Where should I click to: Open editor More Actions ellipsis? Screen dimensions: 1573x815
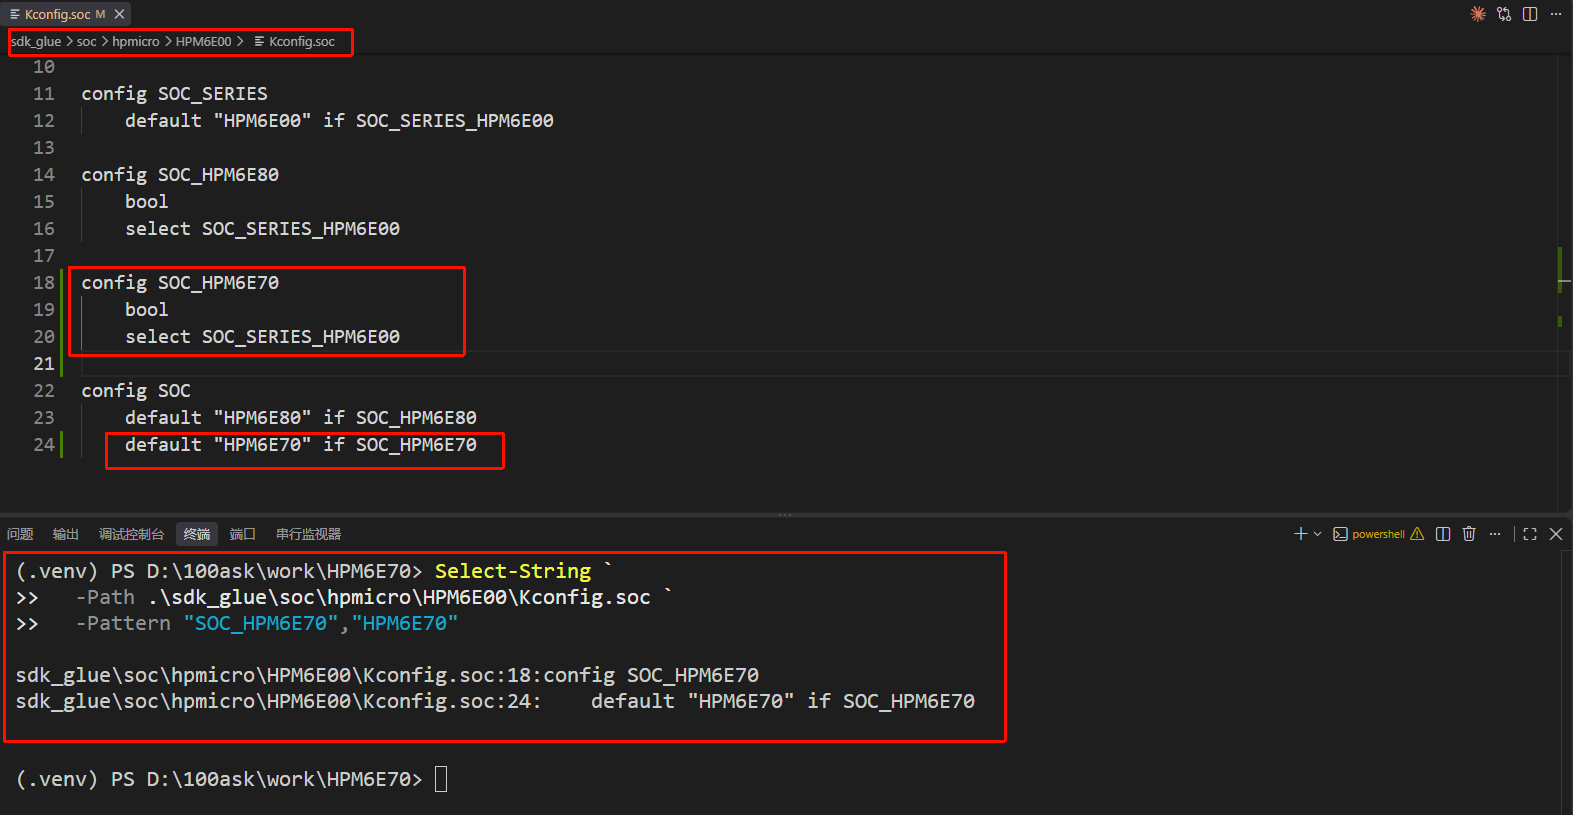(x=1556, y=14)
